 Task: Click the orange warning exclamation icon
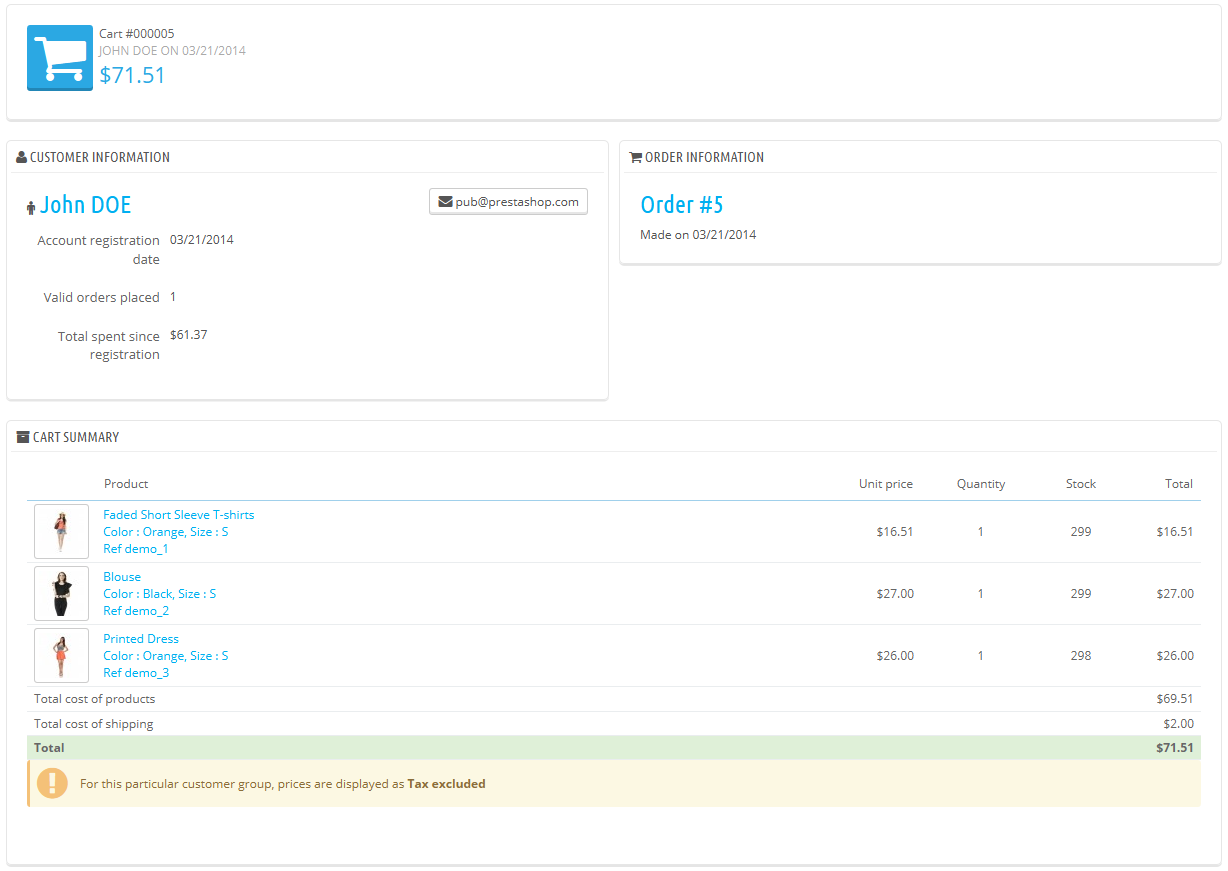(52, 783)
